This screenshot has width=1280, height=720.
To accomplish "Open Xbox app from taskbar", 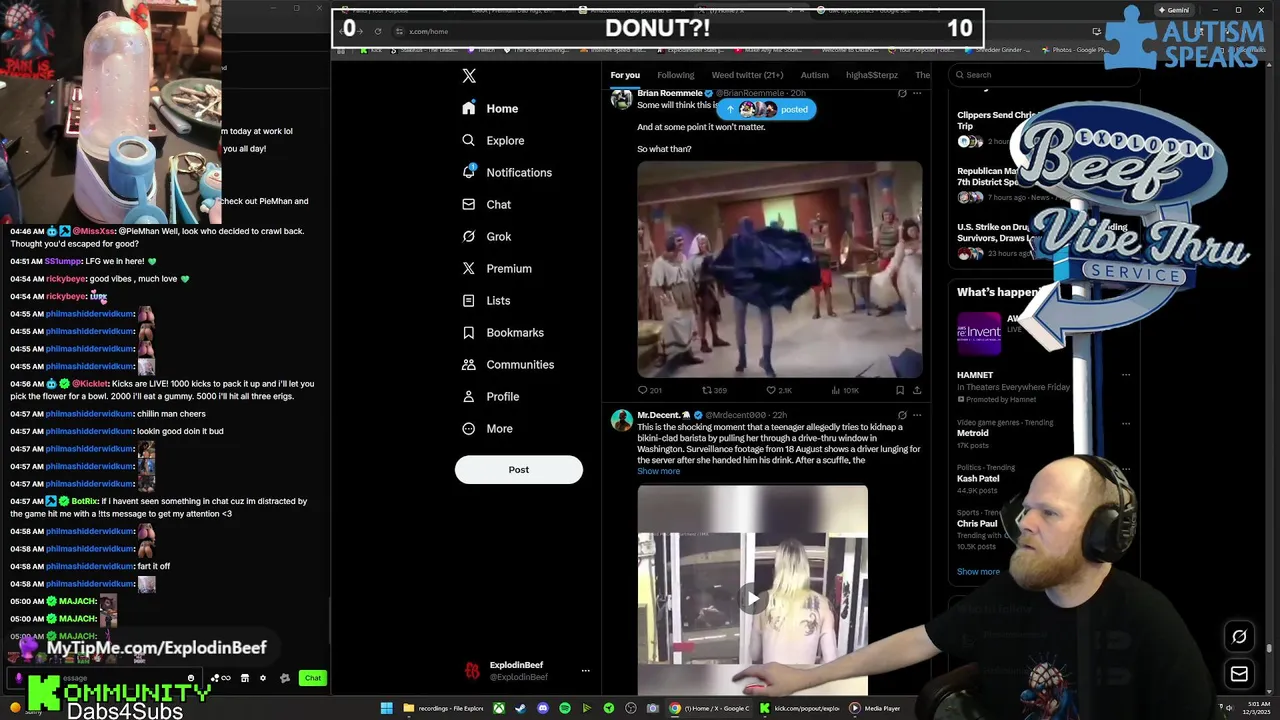I will (x=498, y=708).
